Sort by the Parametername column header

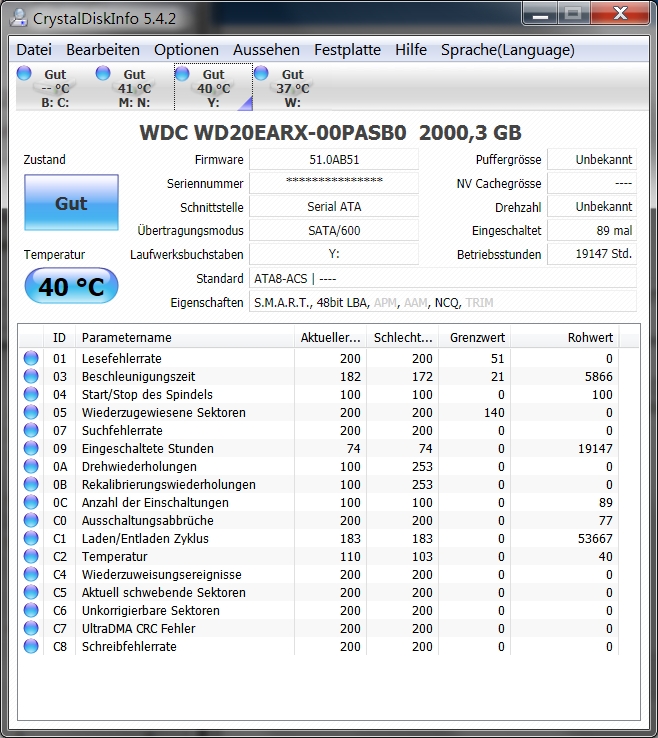pyautogui.click(x=185, y=337)
